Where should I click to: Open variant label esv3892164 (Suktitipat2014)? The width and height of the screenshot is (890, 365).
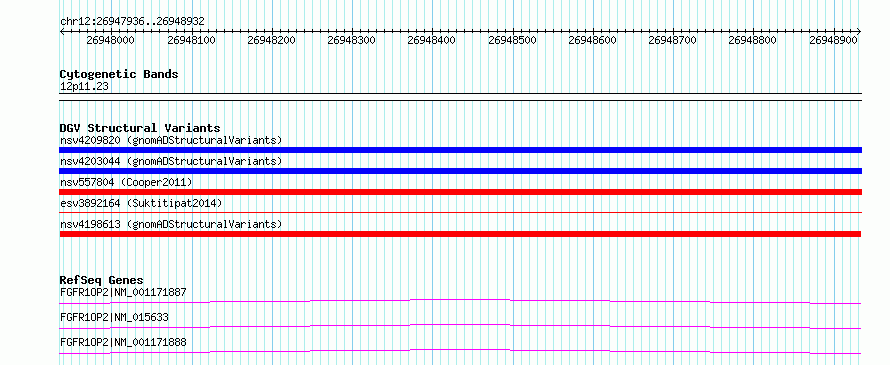pos(141,203)
